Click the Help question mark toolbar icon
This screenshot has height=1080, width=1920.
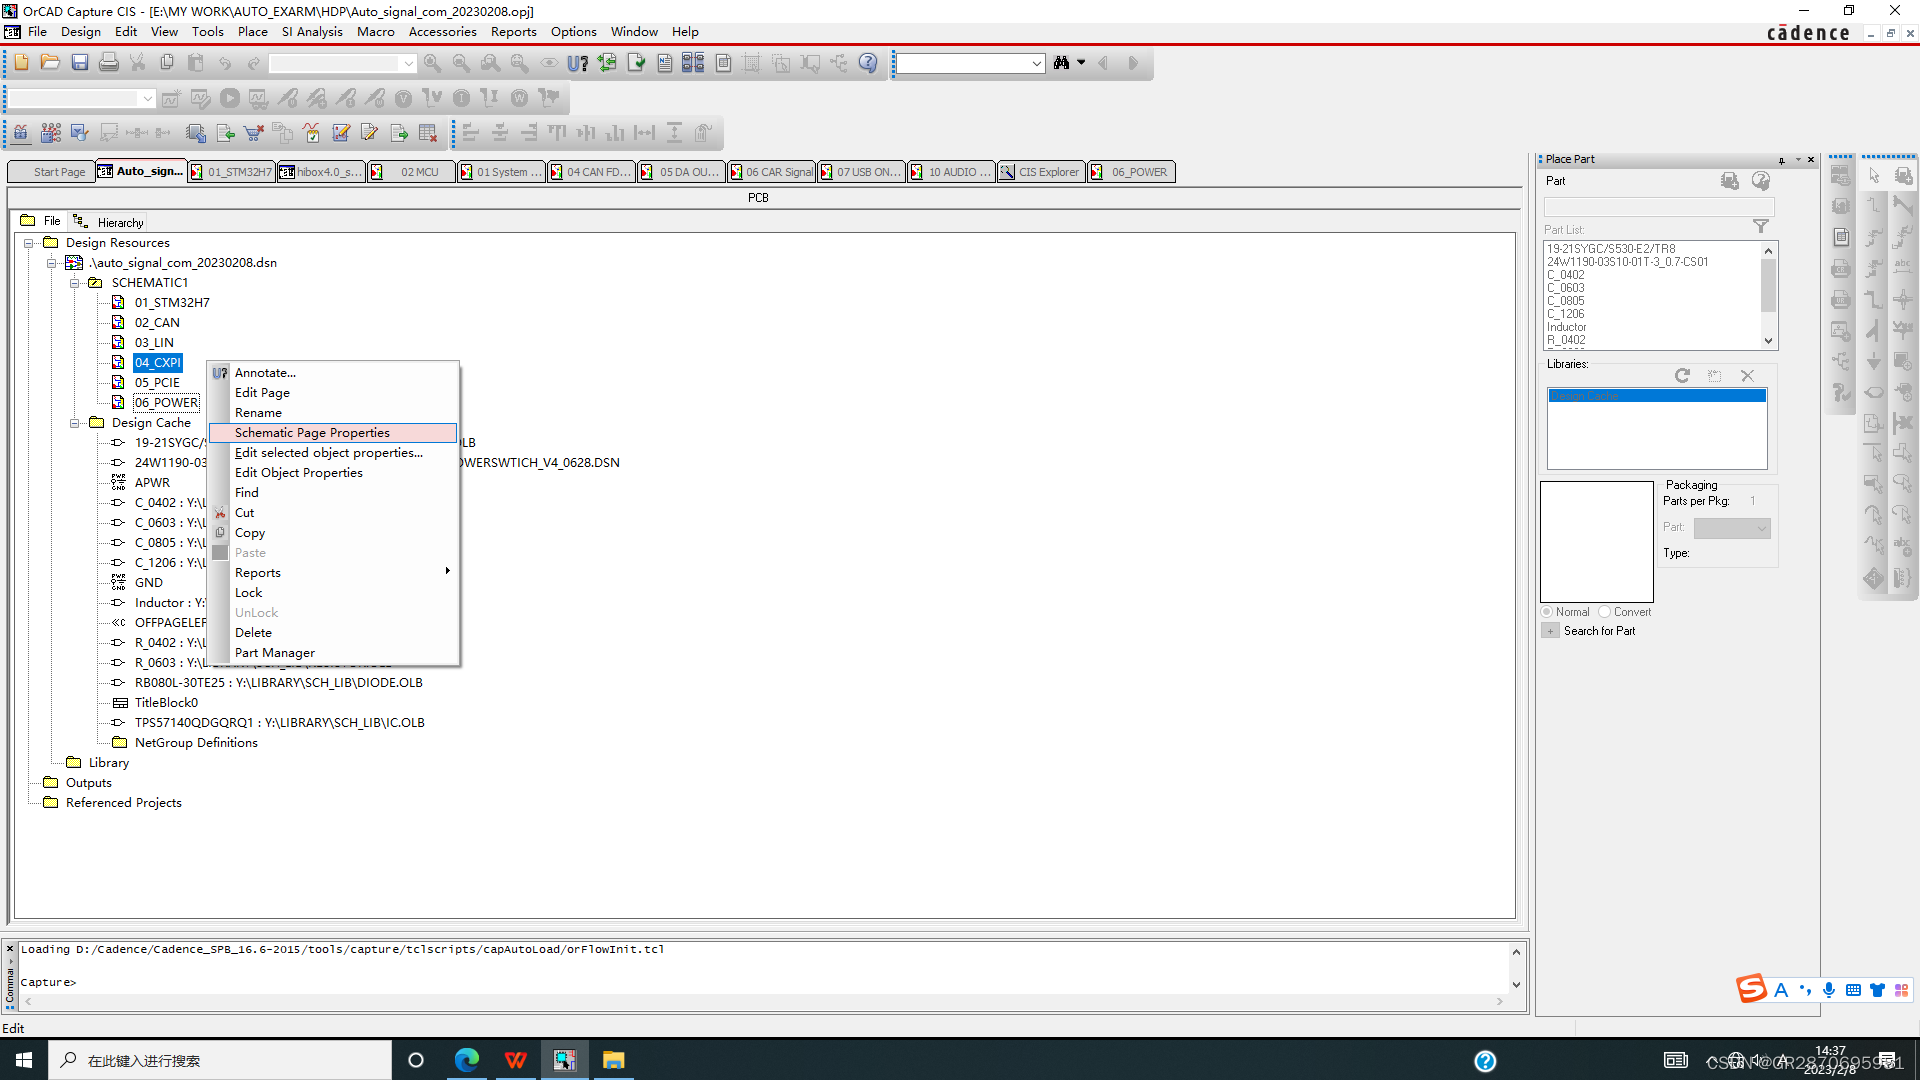pos(868,63)
